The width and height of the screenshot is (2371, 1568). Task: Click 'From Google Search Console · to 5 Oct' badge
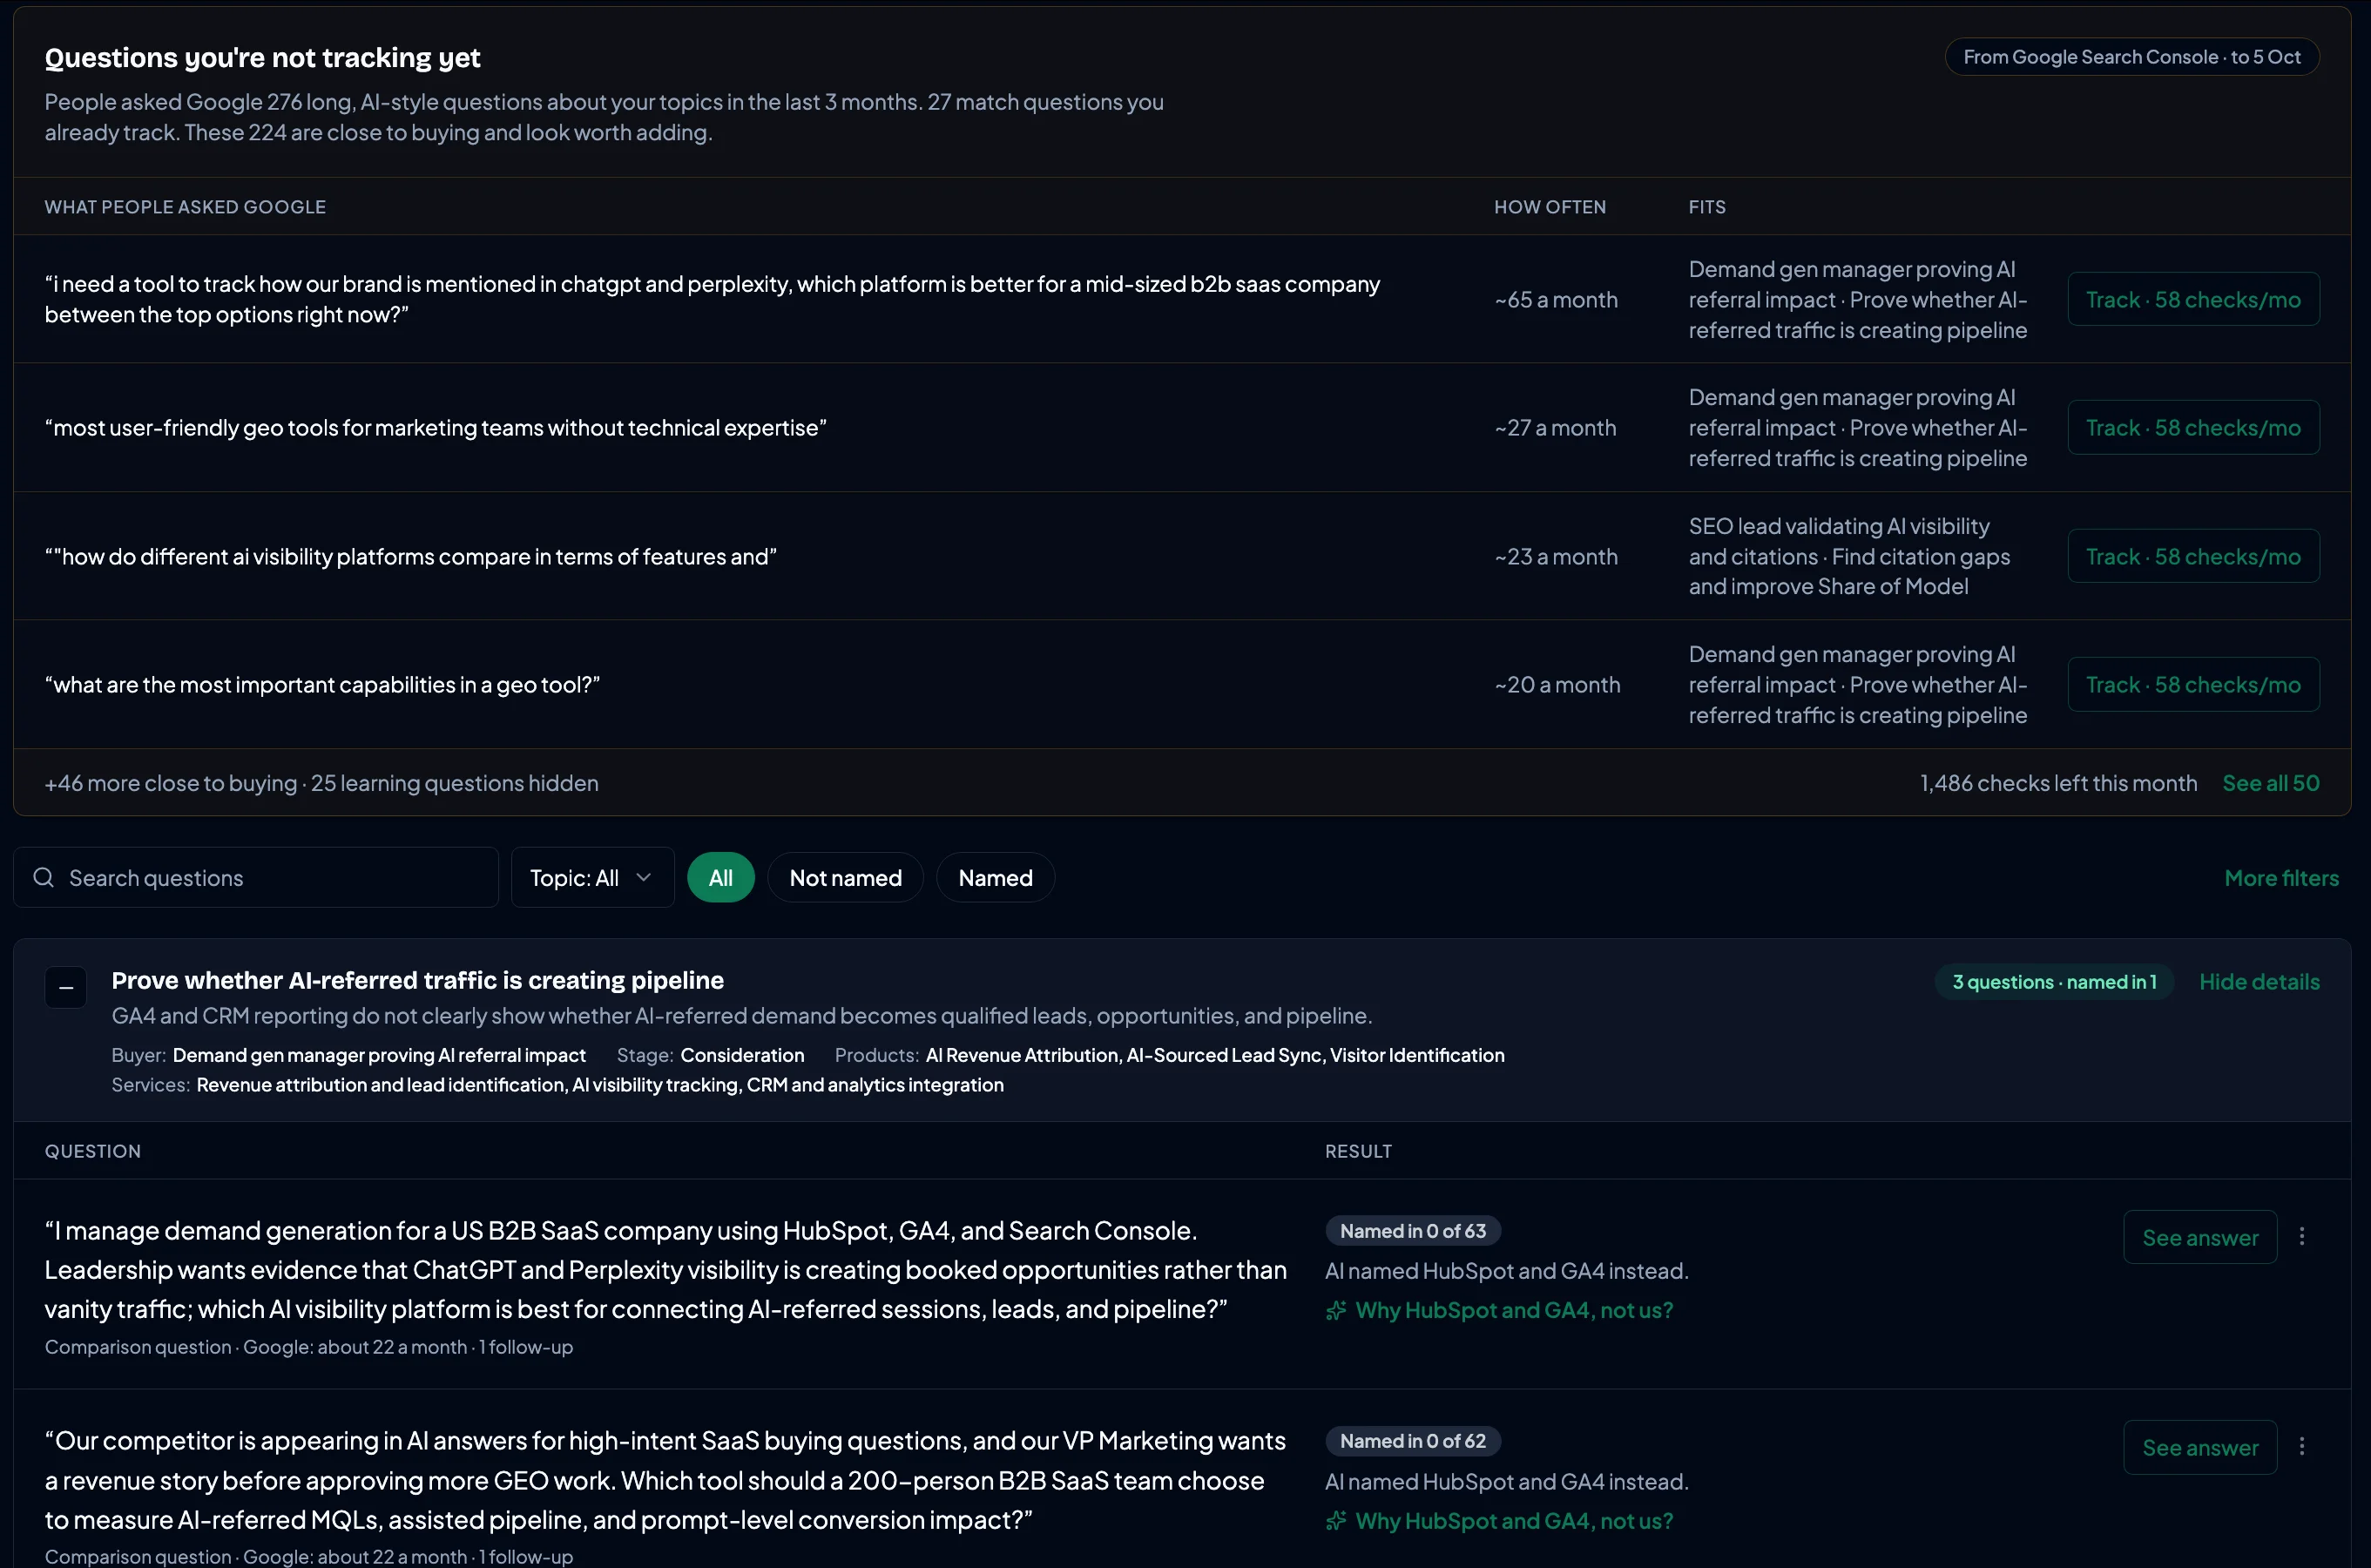click(2132, 57)
